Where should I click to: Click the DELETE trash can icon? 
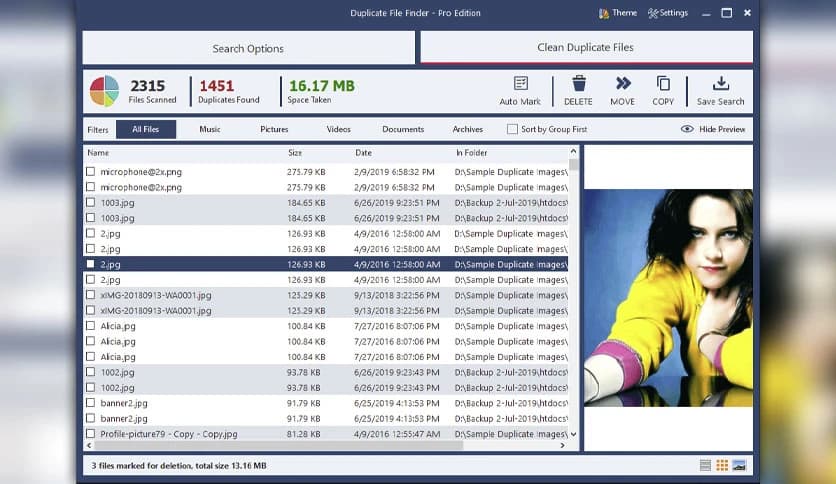click(x=579, y=84)
